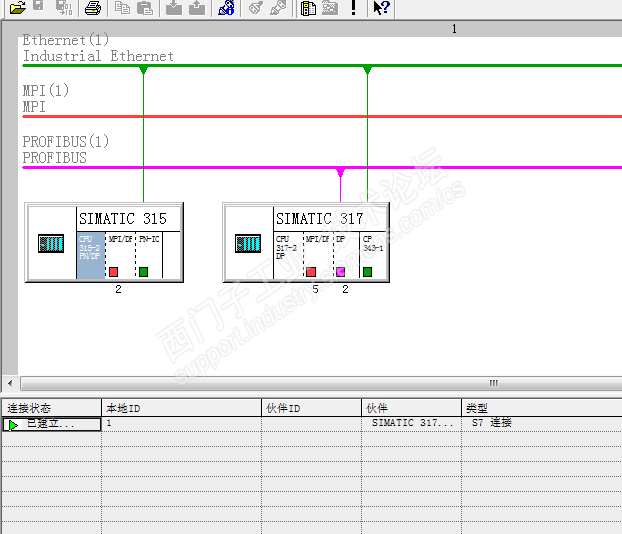622x534 pixels.
Task: Select the 已建立 connection status cell
Action: [52, 424]
